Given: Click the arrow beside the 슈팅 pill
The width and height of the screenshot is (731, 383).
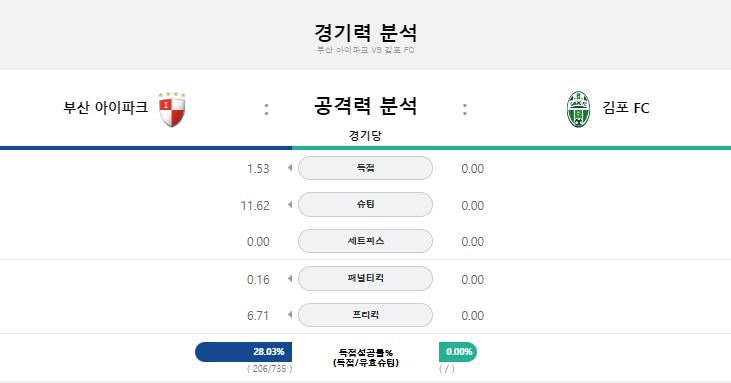Looking at the screenshot, I should [x=290, y=205].
